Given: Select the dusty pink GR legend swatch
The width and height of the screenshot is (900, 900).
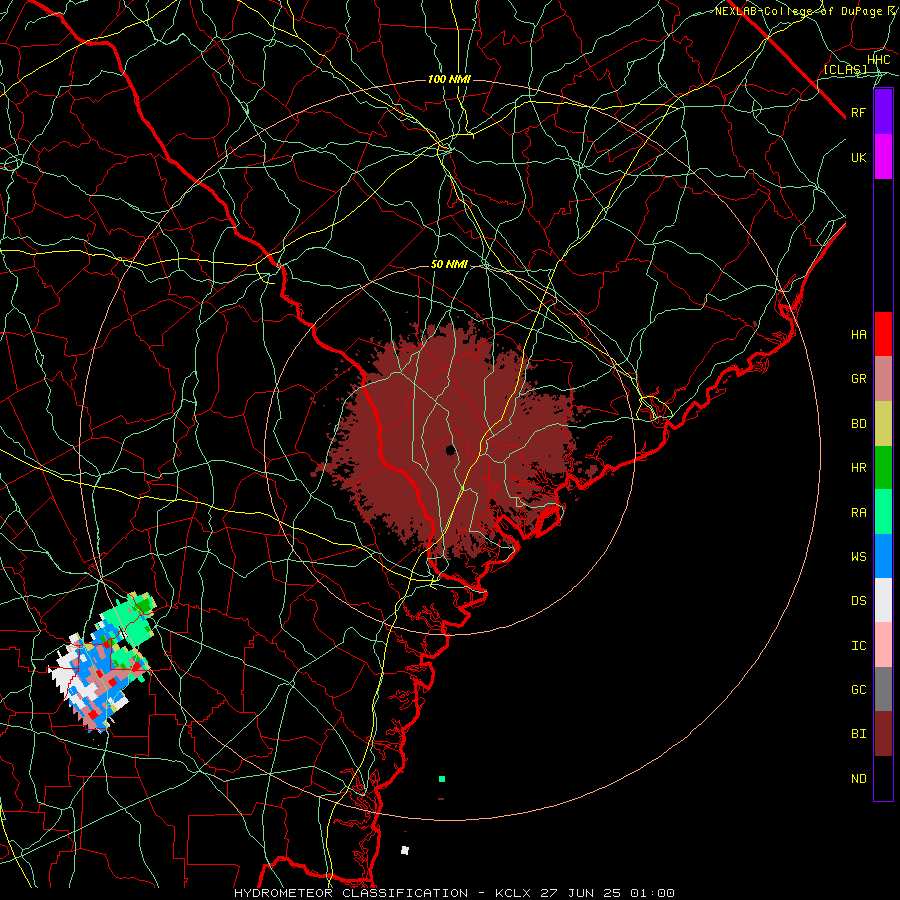Looking at the screenshot, I should 883,379.
